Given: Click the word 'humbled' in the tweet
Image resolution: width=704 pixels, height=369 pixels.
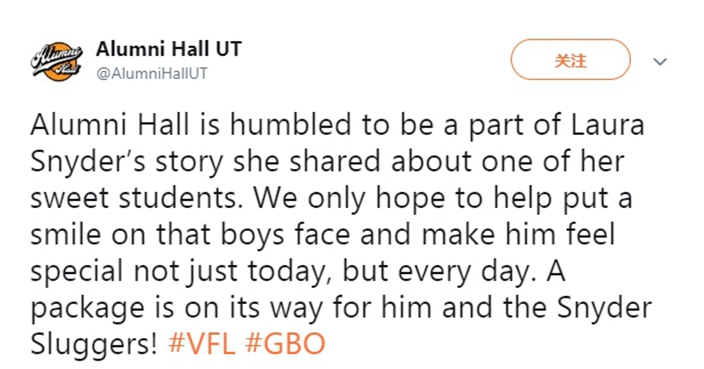Looking at the screenshot, I should tap(290, 125).
